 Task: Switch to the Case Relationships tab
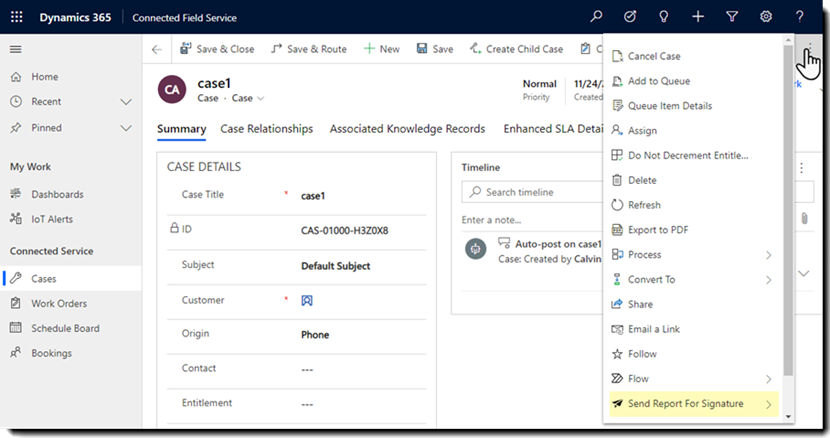266,129
